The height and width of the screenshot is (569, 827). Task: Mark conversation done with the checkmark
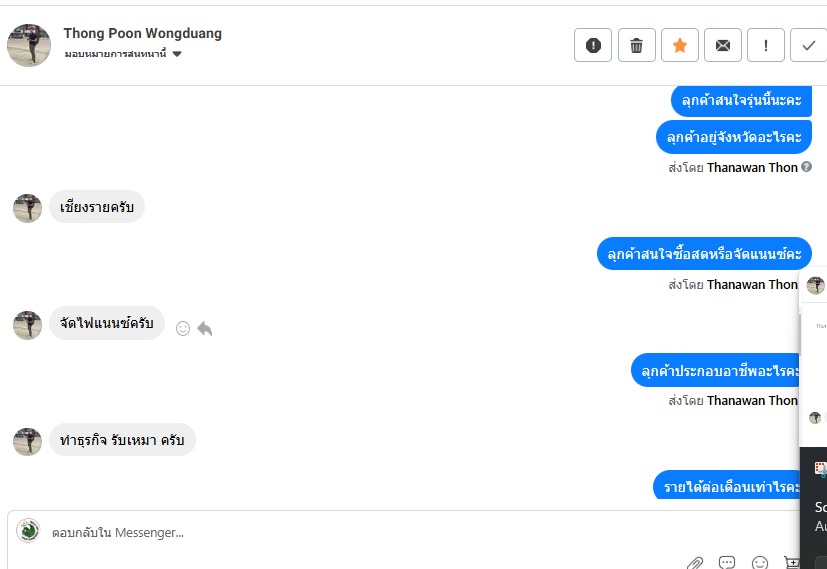pyautogui.click(x=809, y=45)
